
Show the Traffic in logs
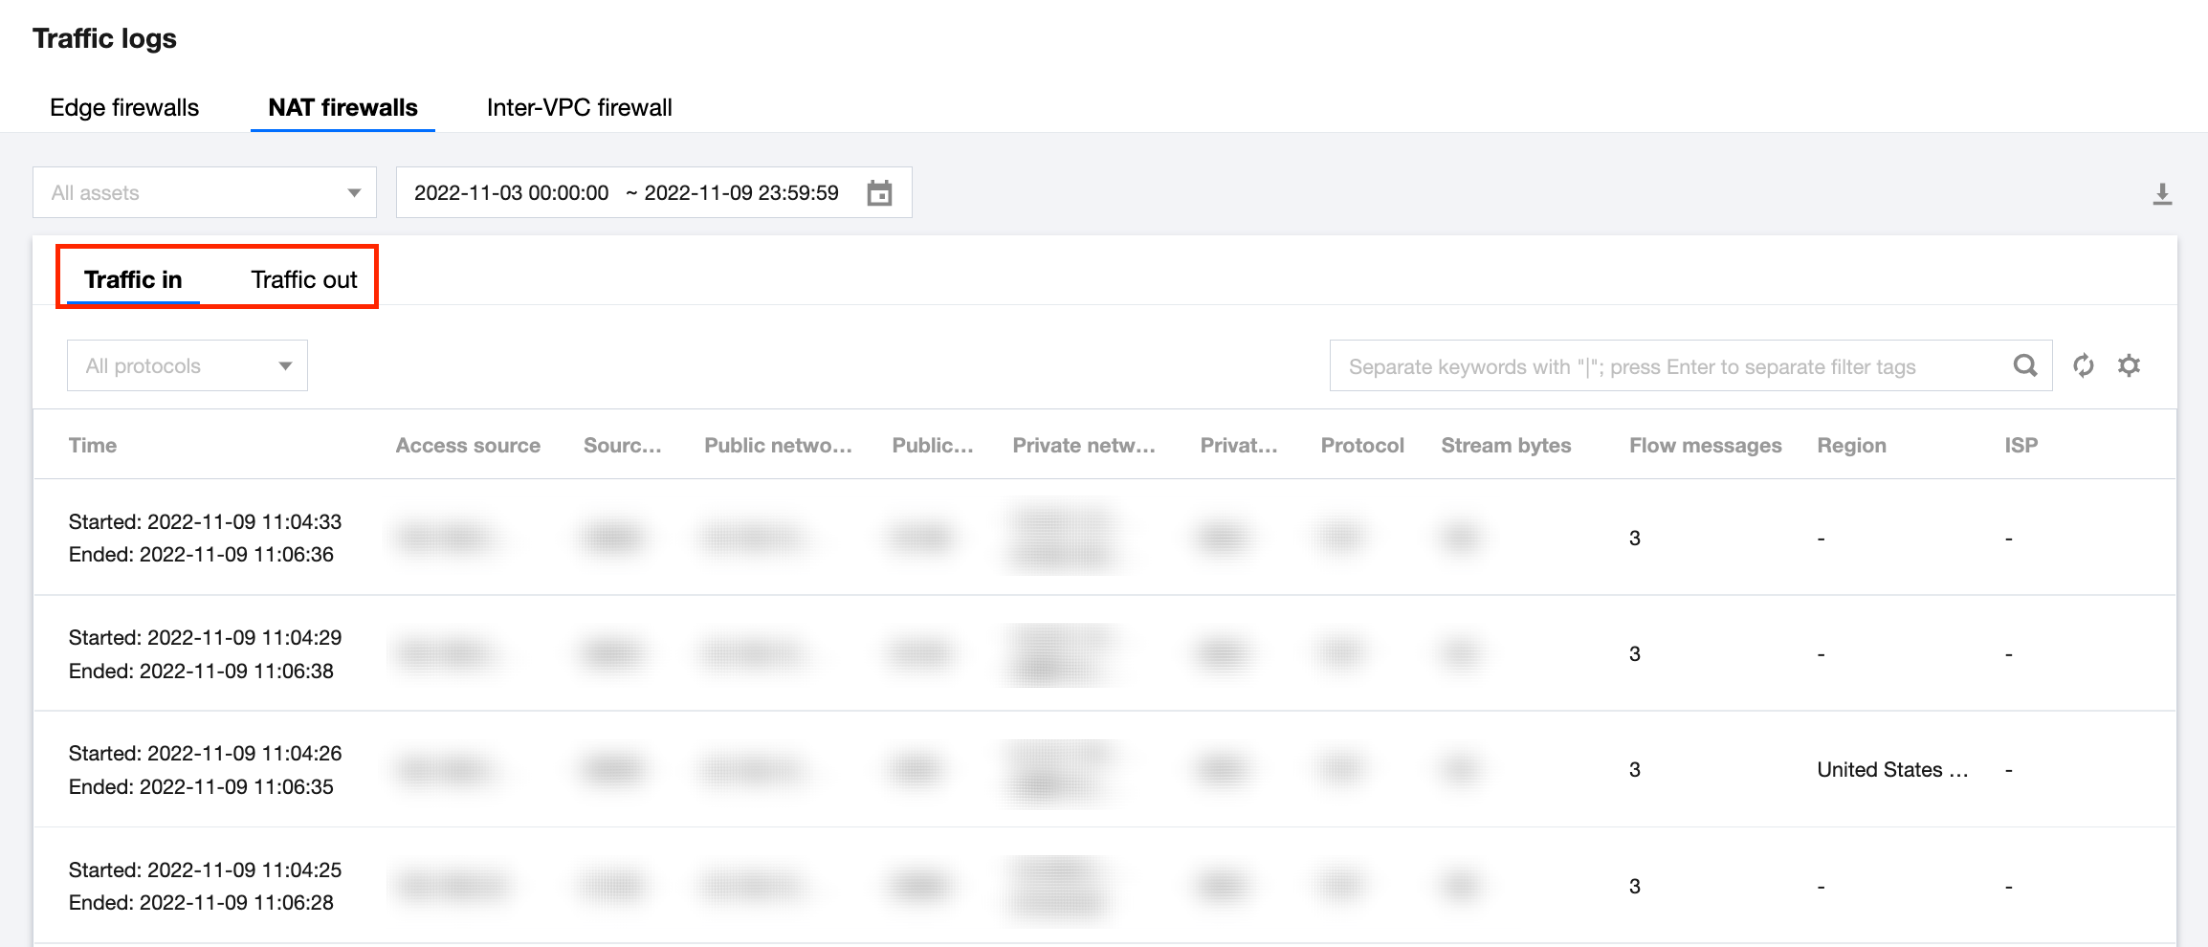pyautogui.click(x=133, y=280)
